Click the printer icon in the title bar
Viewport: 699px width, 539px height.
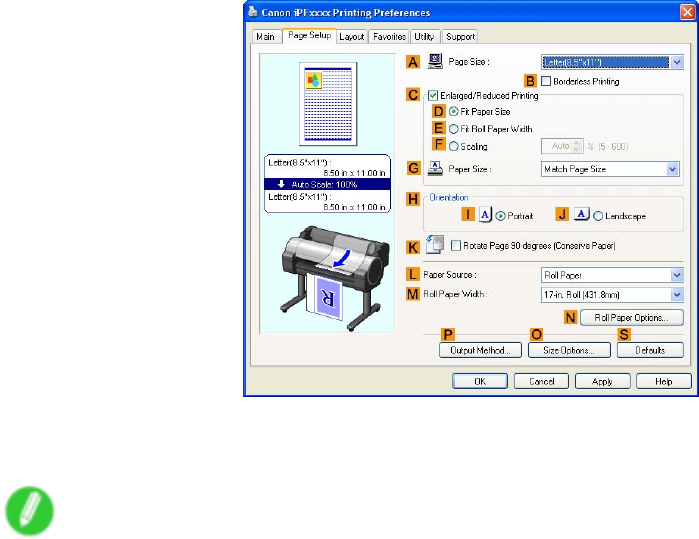[253, 12]
